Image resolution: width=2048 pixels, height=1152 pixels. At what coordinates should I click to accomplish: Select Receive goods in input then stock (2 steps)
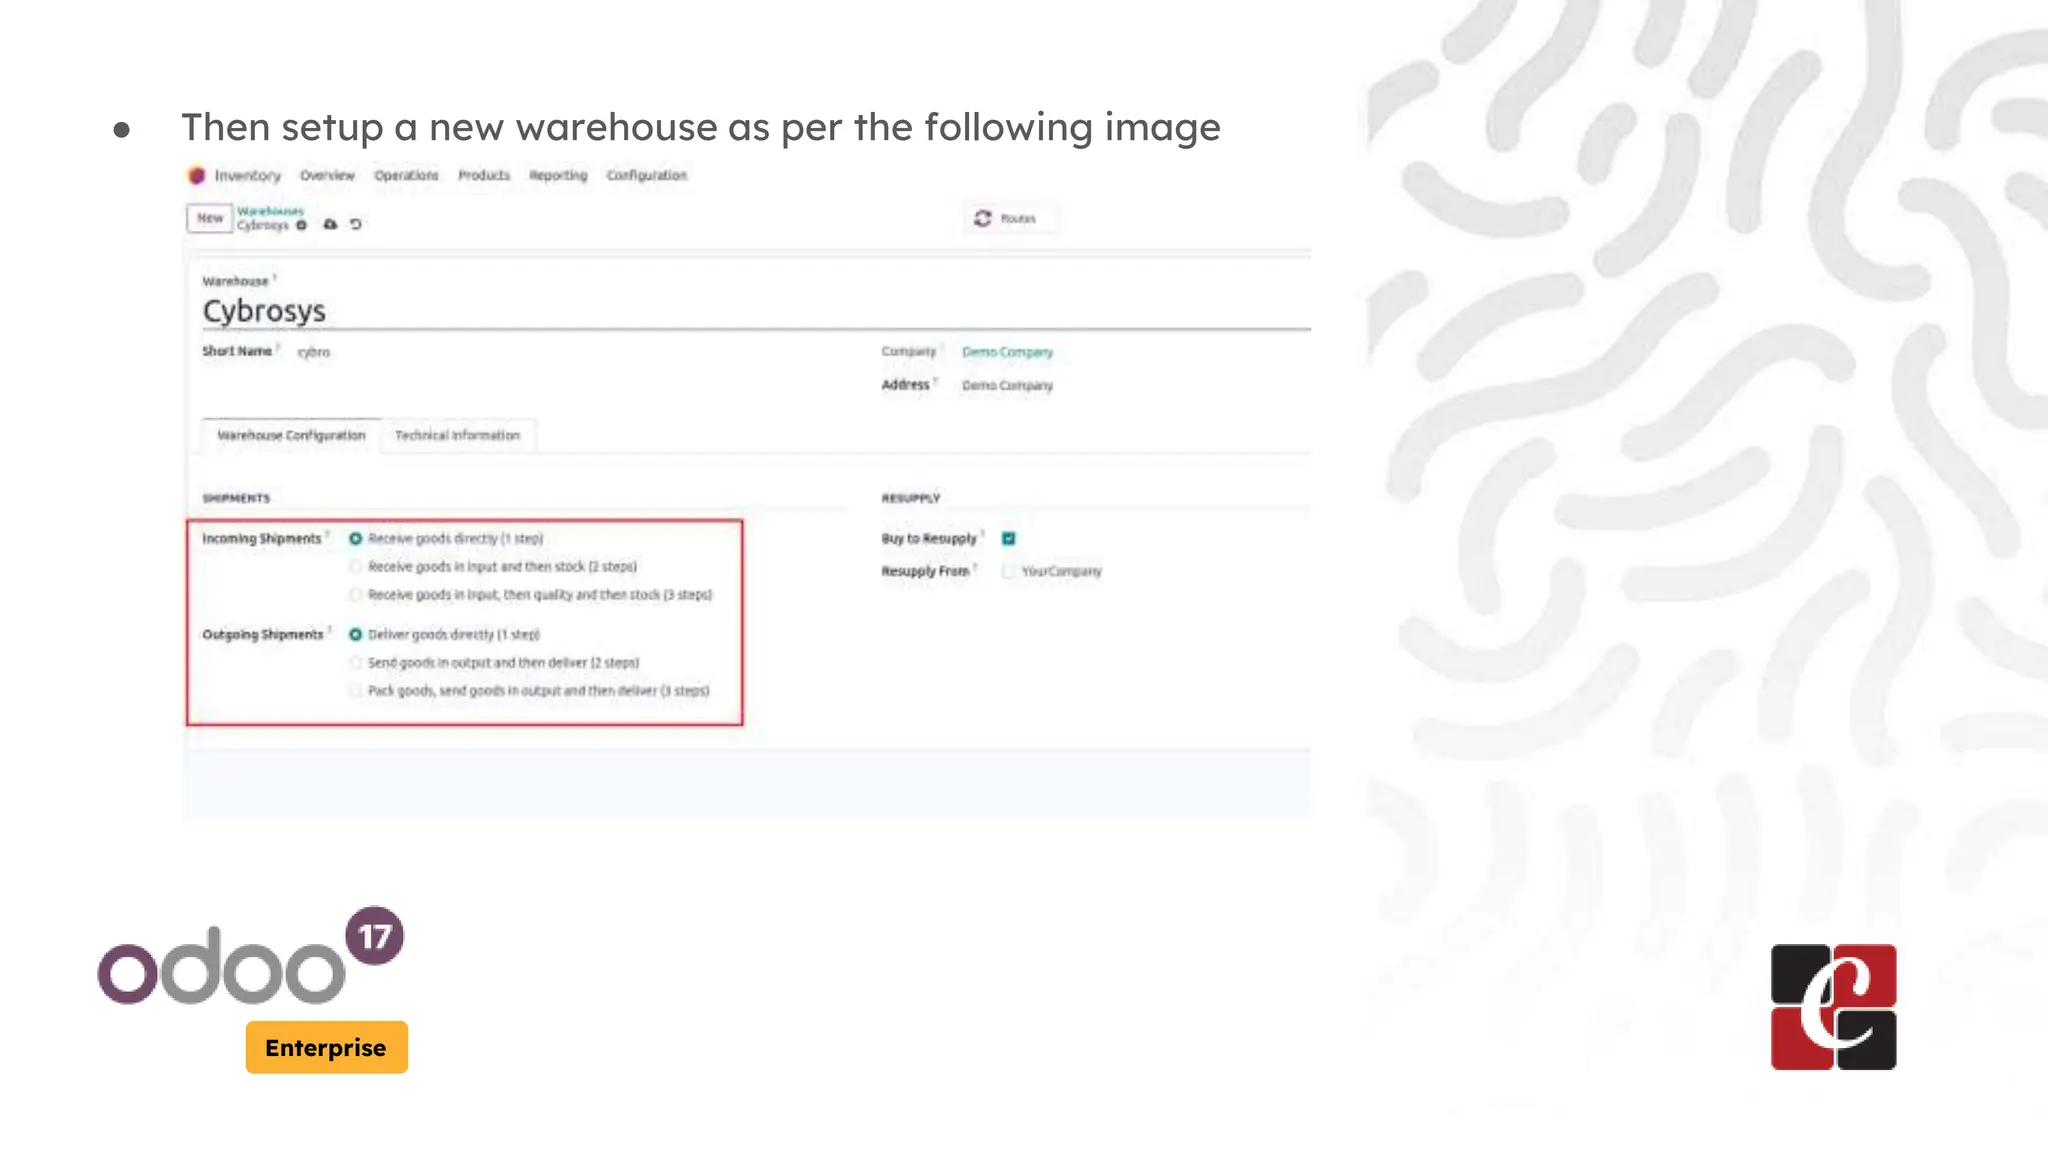coord(355,567)
